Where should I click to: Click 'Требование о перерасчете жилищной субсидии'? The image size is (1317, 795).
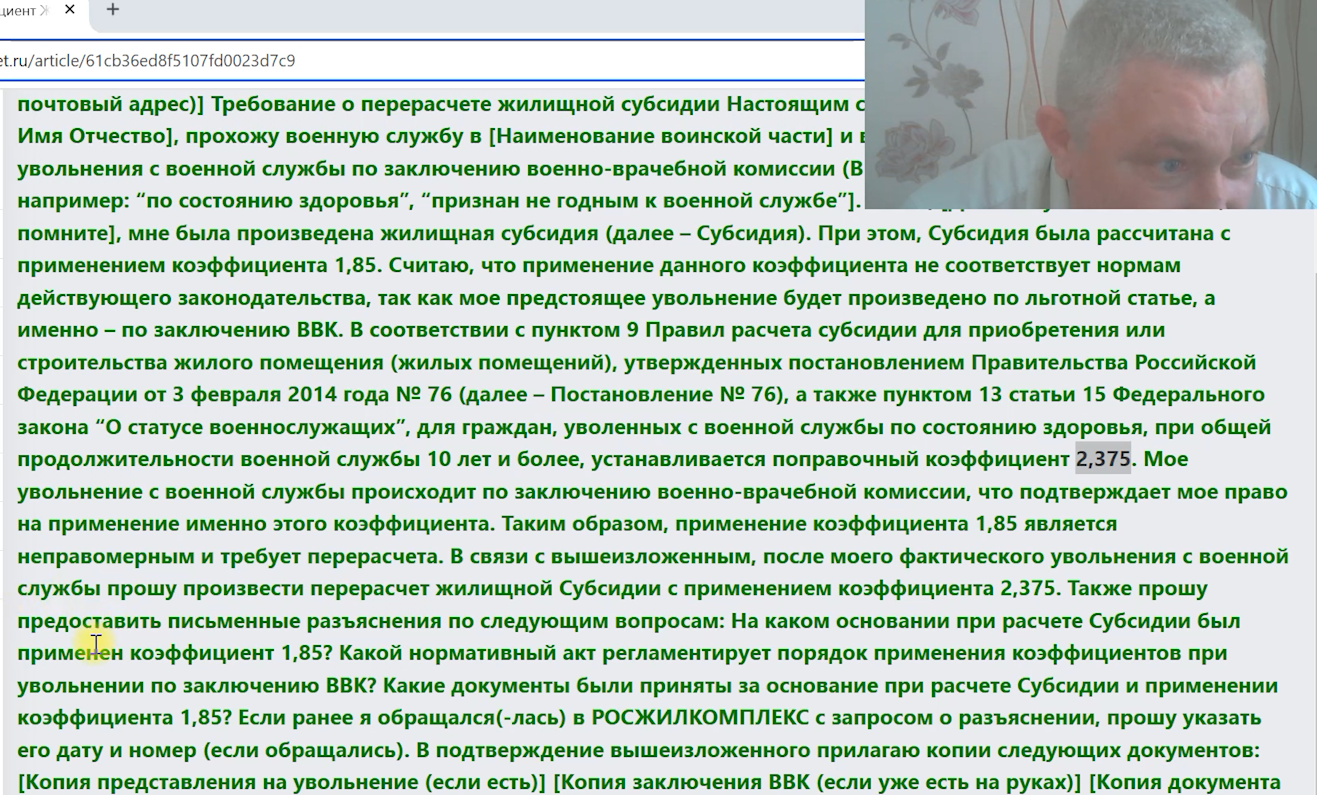pos(467,104)
